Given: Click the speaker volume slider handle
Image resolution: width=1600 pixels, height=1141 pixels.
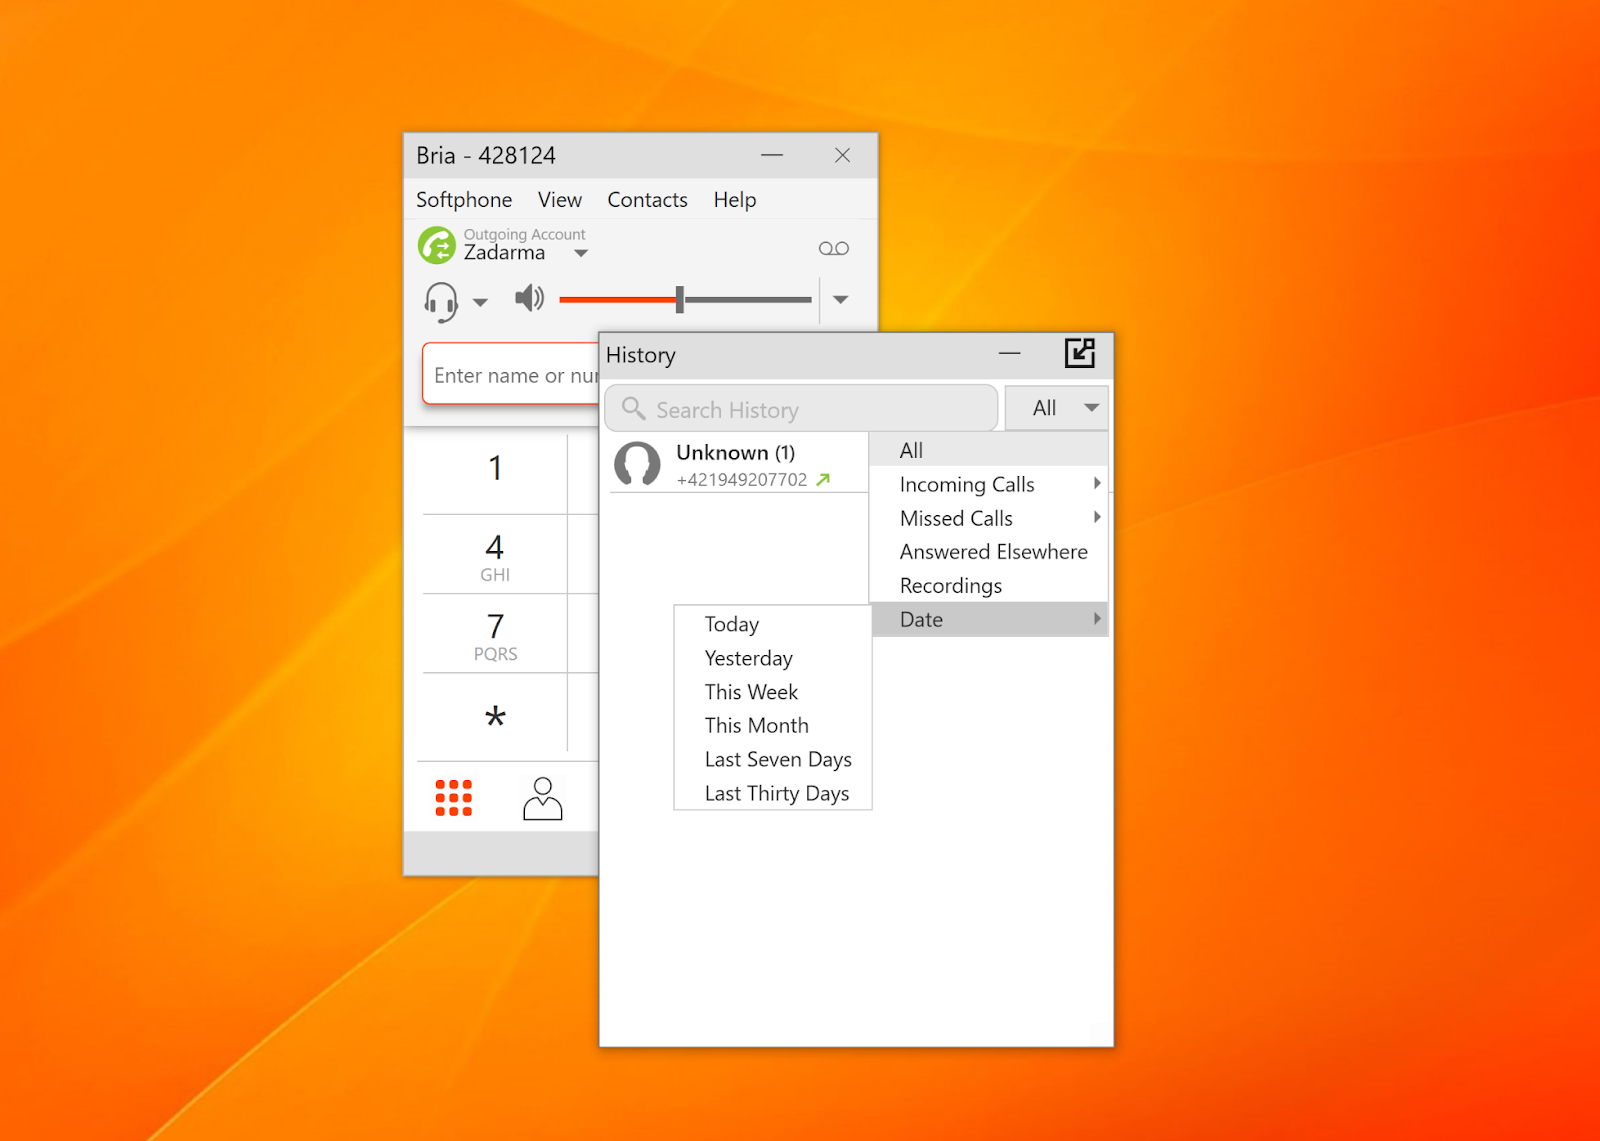Looking at the screenshot, I should pos(680,299).
